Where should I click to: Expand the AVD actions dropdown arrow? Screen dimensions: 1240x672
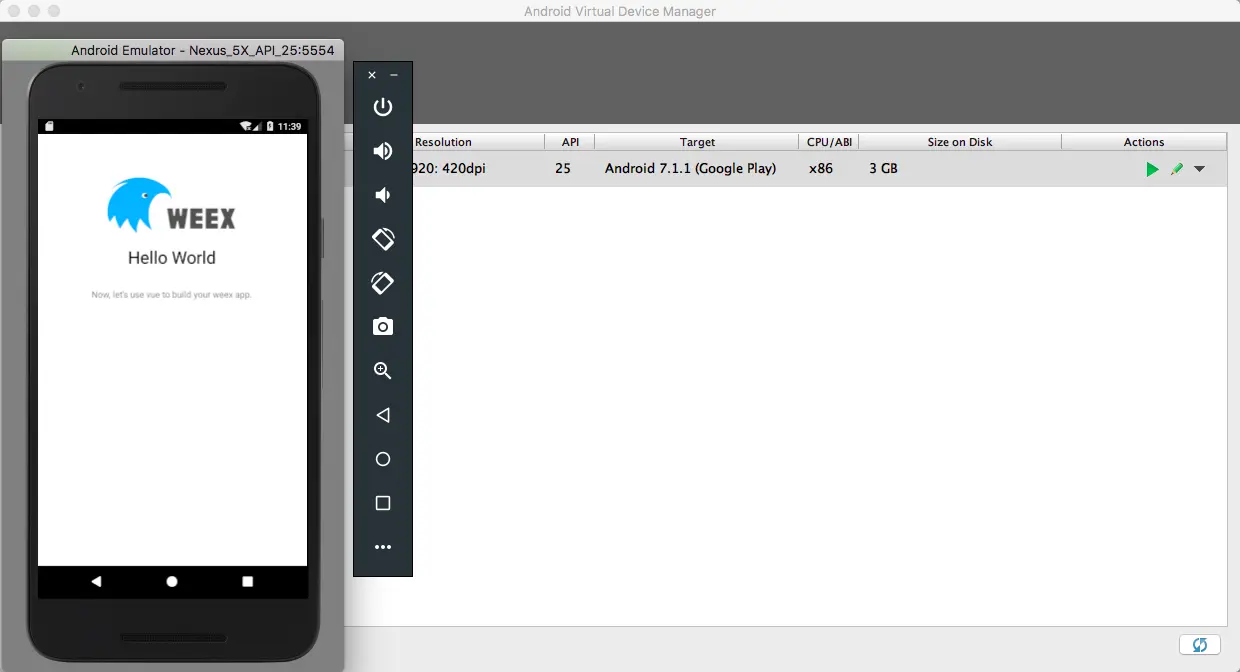click(1199, 169)
